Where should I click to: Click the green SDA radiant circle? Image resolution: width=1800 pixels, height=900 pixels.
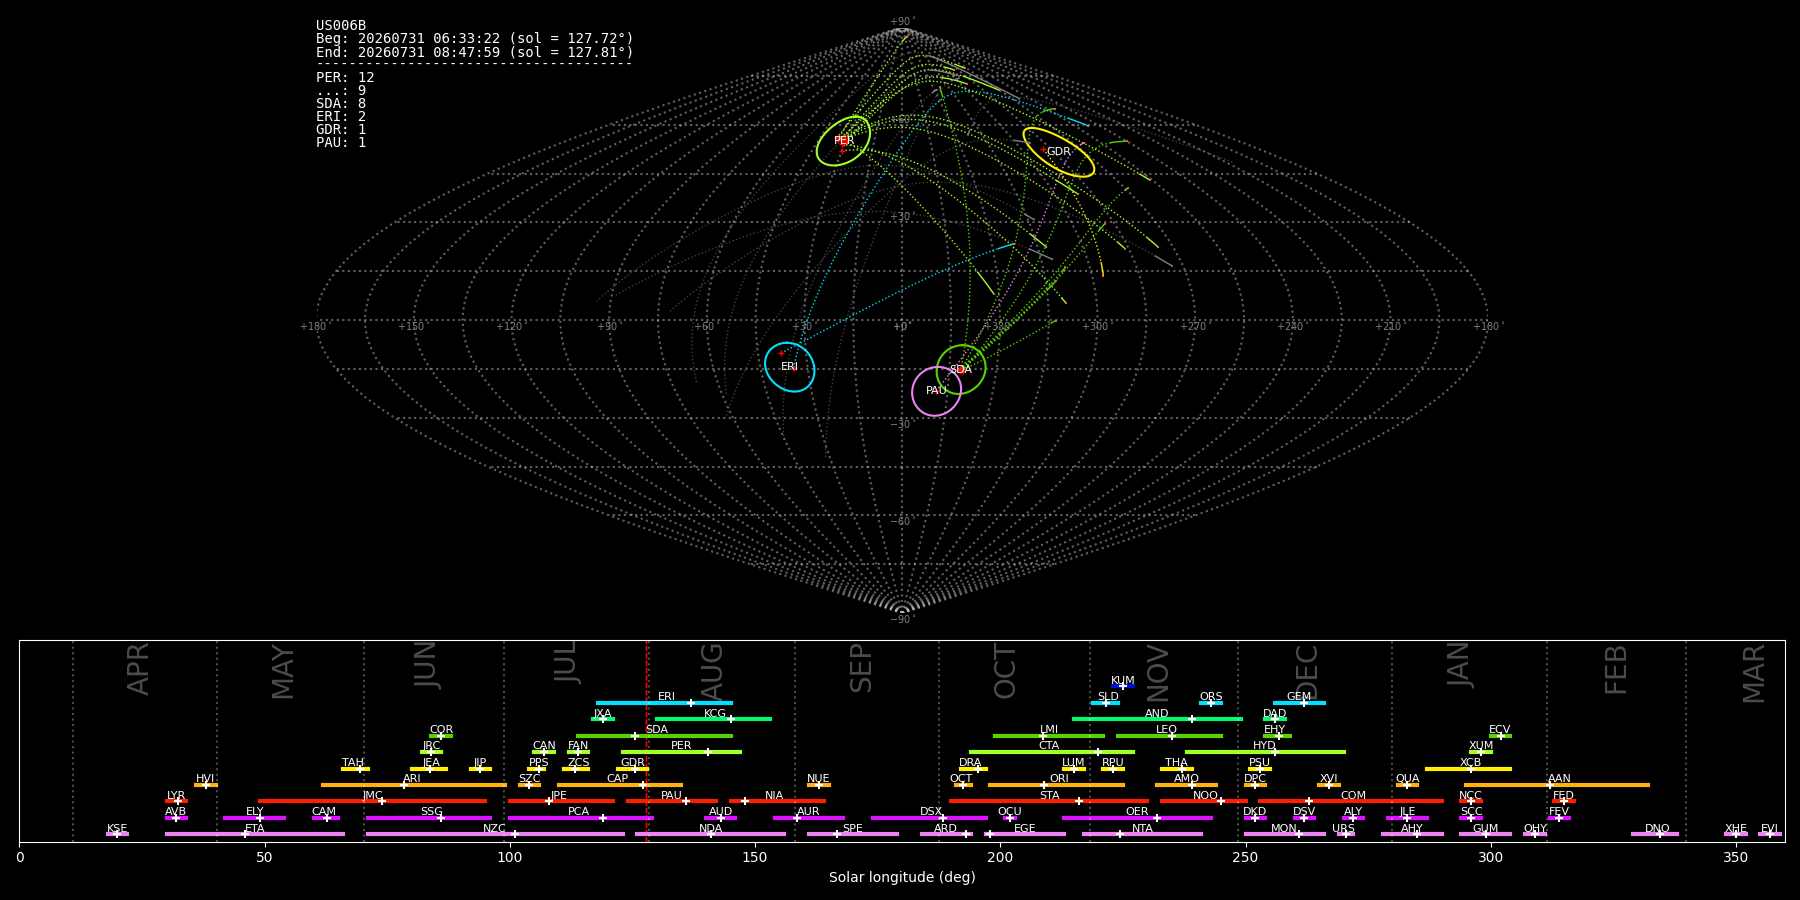click(961, 369)
